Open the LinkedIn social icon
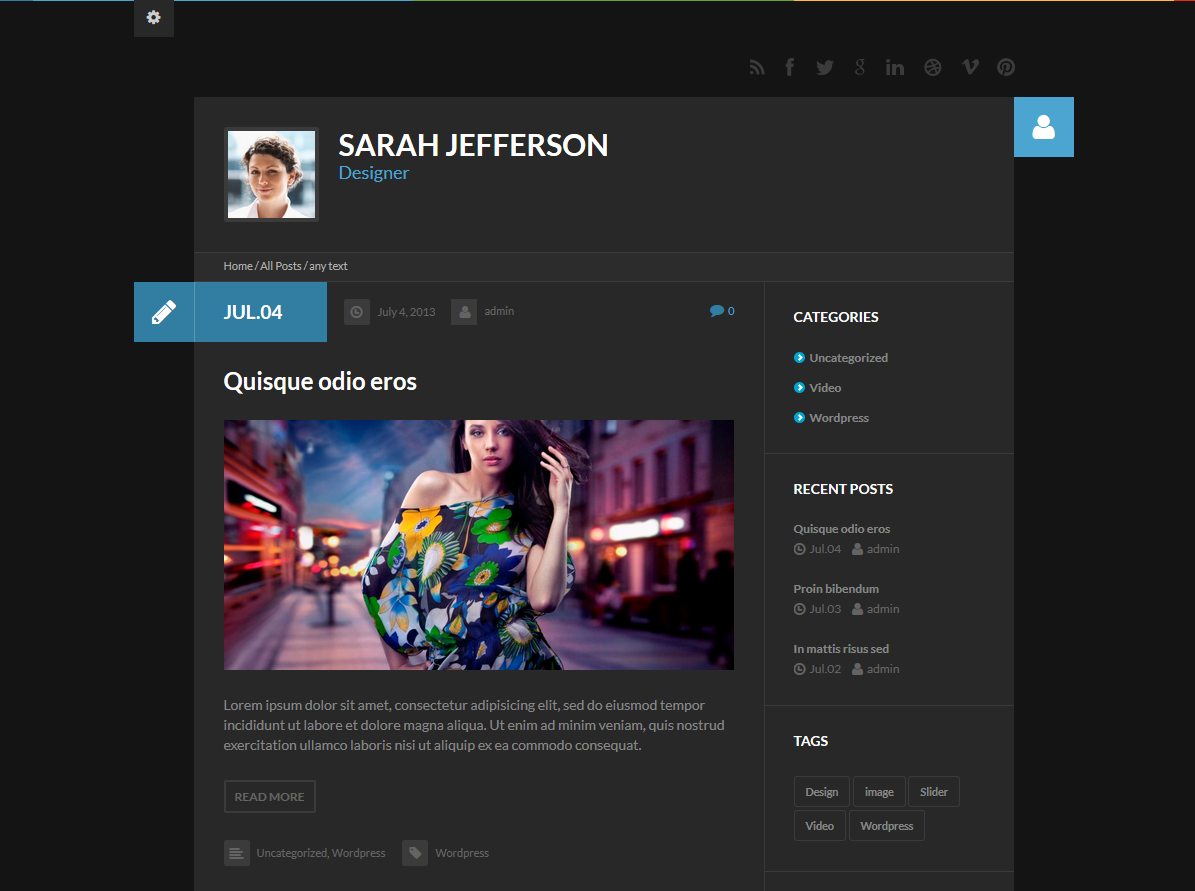The height and width of the screenshot is (891, 1195). click(x=894, y=67)
